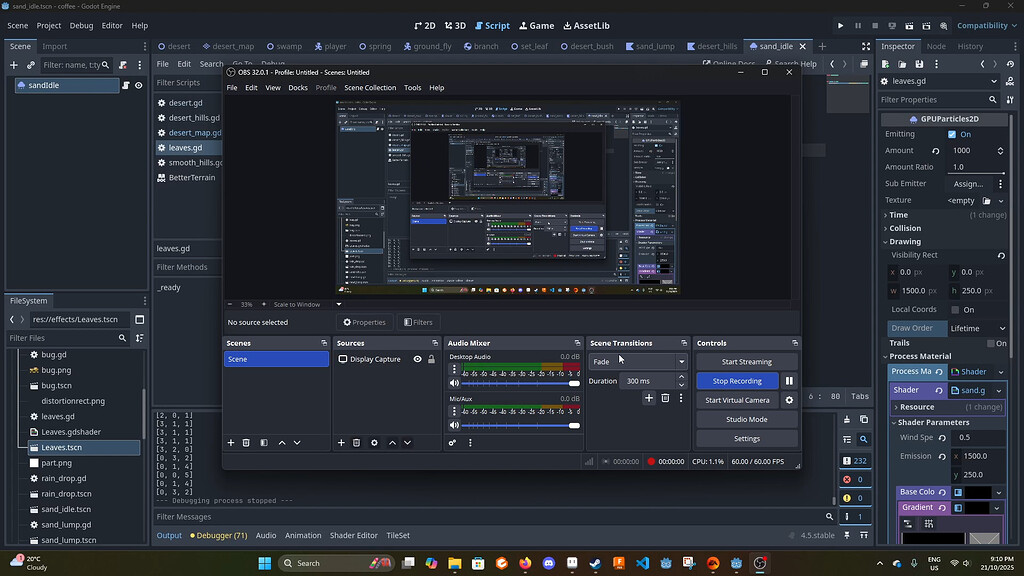The width and height of the screenshot is (1024, 576).
Task: Clear output icon showing 232 messages
Action: 854,460
